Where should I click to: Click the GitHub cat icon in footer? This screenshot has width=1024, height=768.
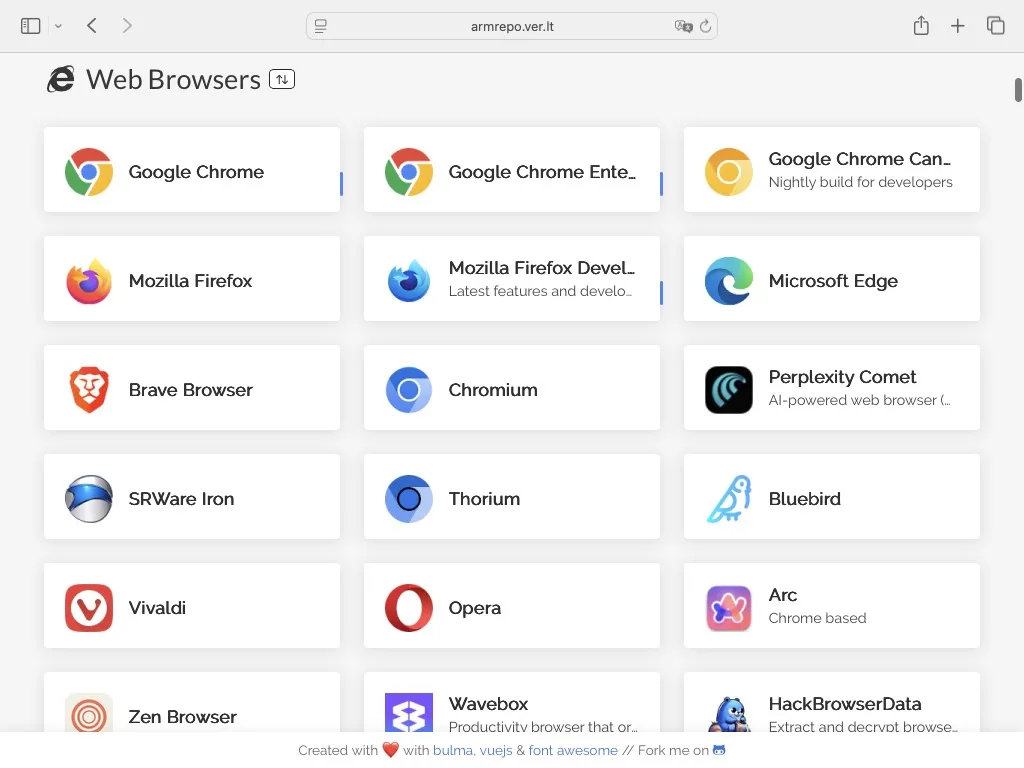719,750
